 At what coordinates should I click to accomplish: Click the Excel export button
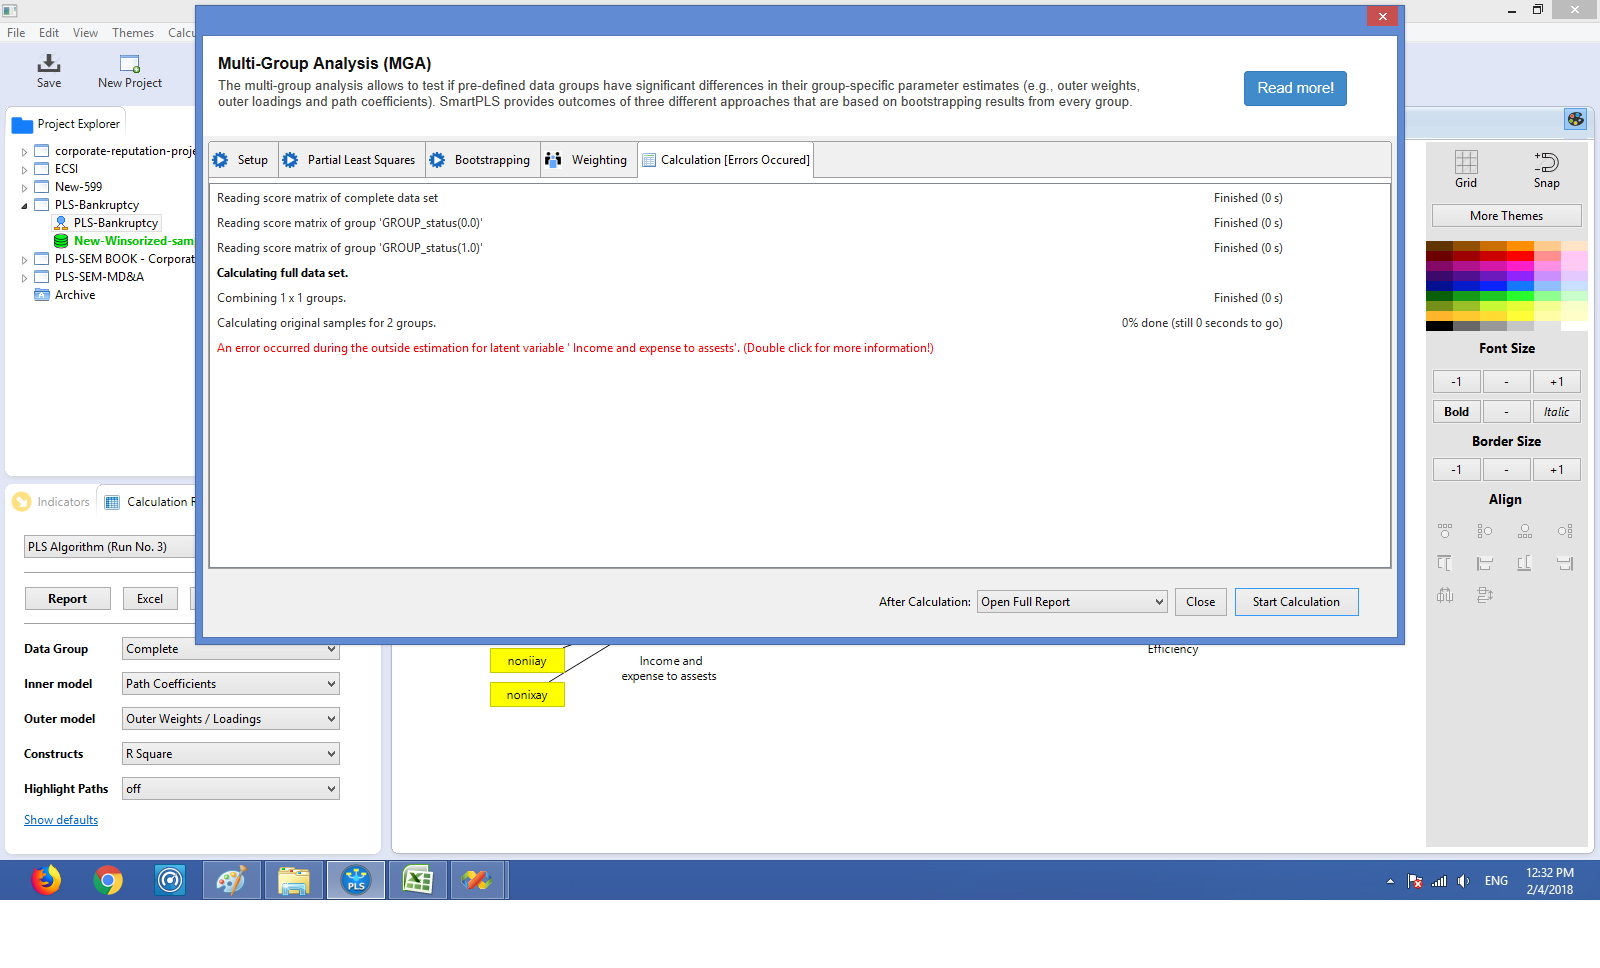[150, 599]
